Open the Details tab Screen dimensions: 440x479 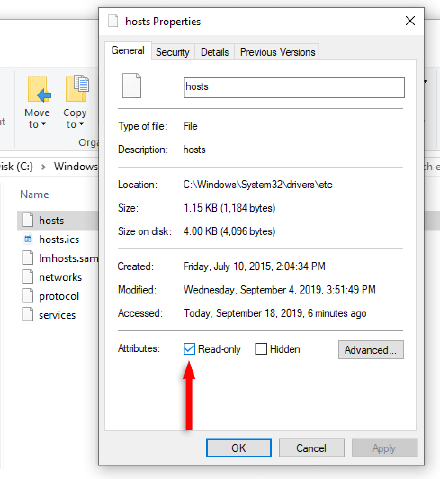pyautogui.click(x=215, y=52)
